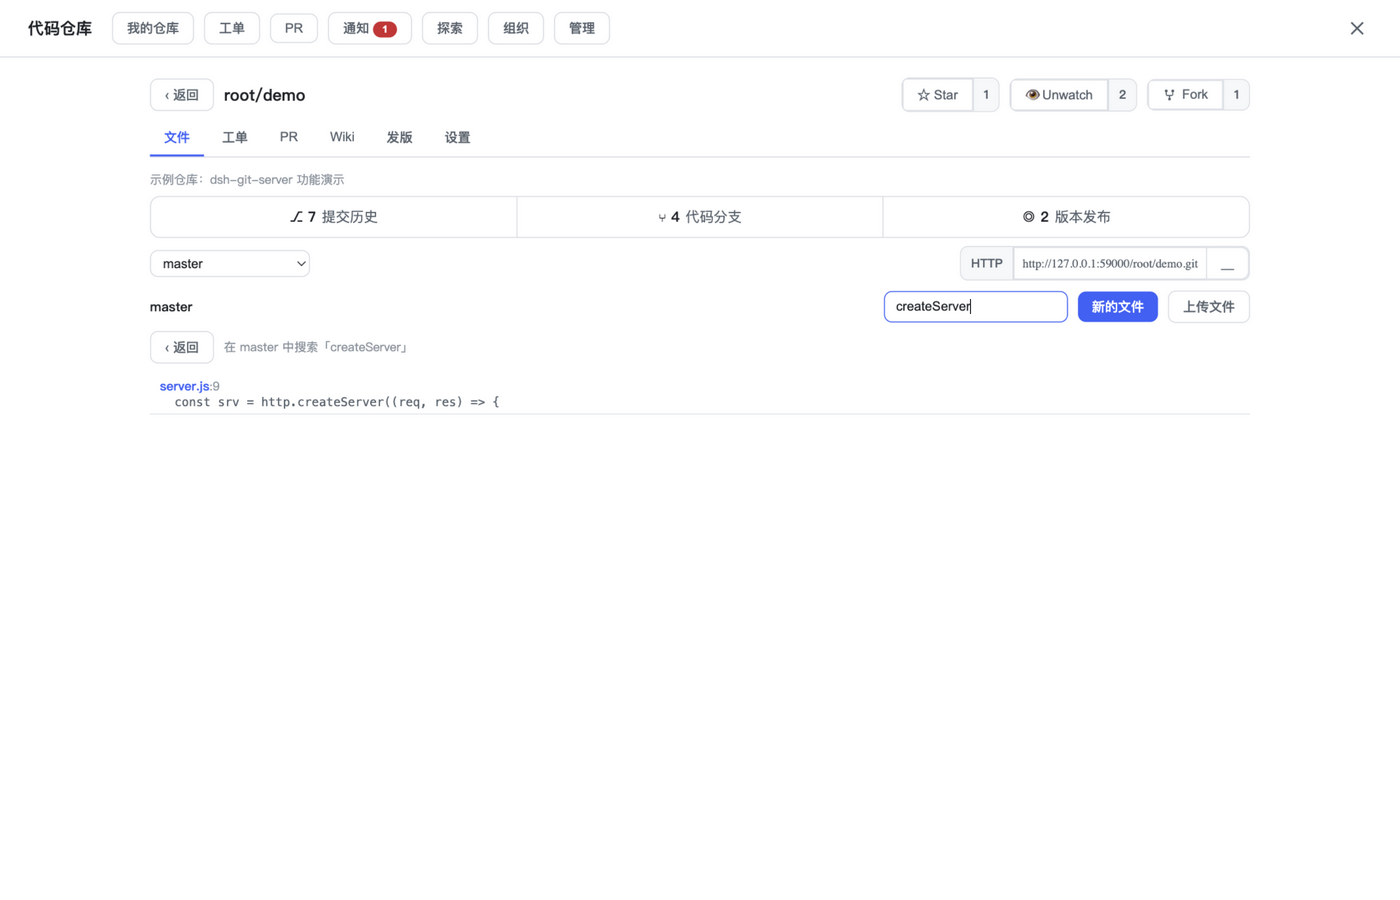1400x900 pixels.
Task: Open PR in top navigation bar
Action: (x=294, y=28)
